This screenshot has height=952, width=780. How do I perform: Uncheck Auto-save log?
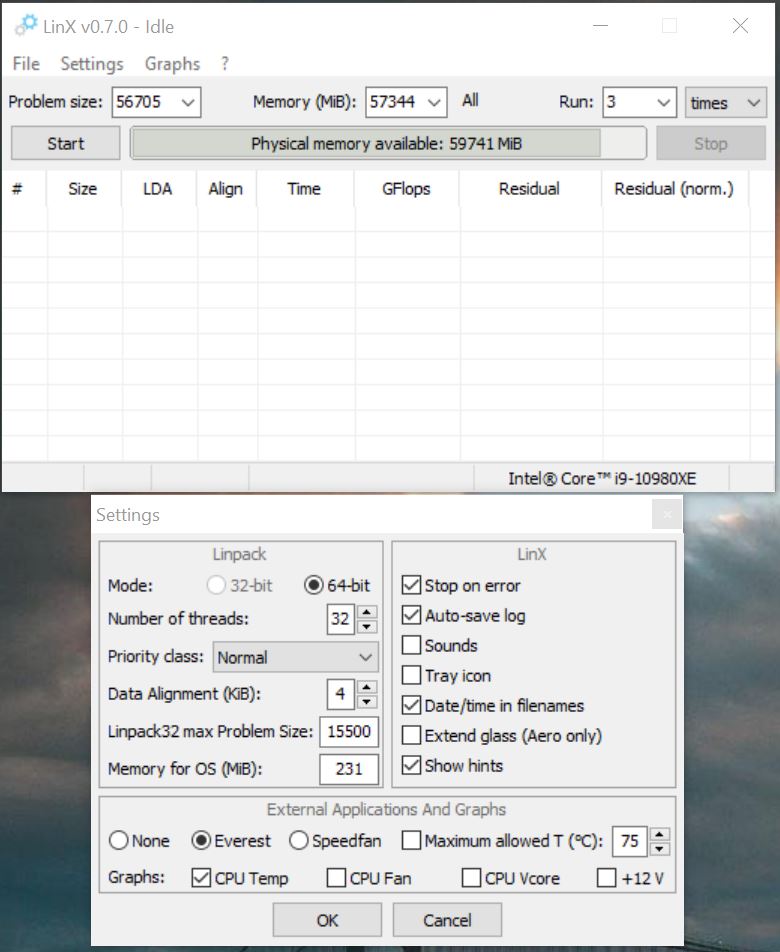pyautogui.click(x=412, y=615)
